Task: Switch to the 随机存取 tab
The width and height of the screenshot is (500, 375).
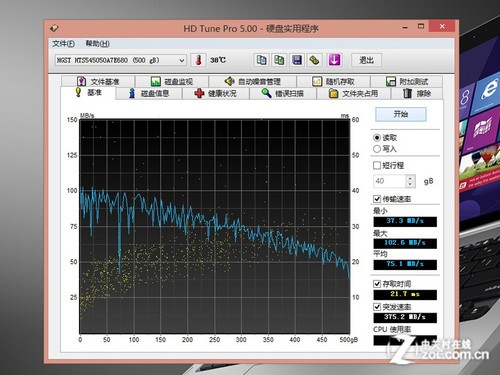Action: [333, 81]
